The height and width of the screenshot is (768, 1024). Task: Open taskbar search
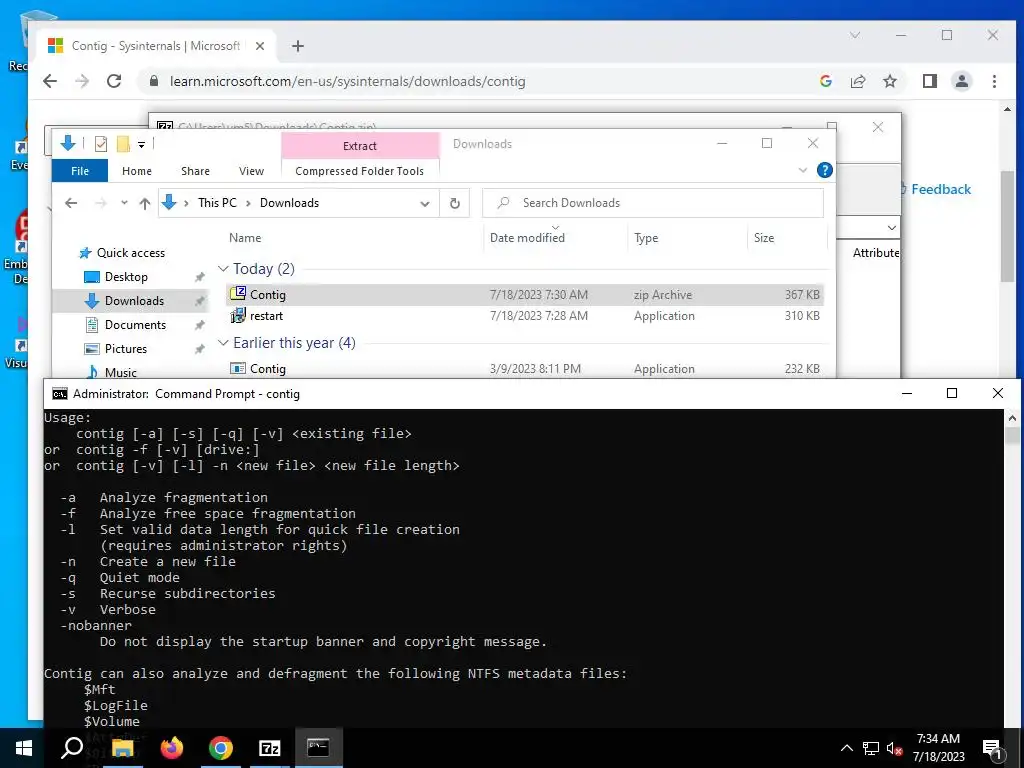72,748
